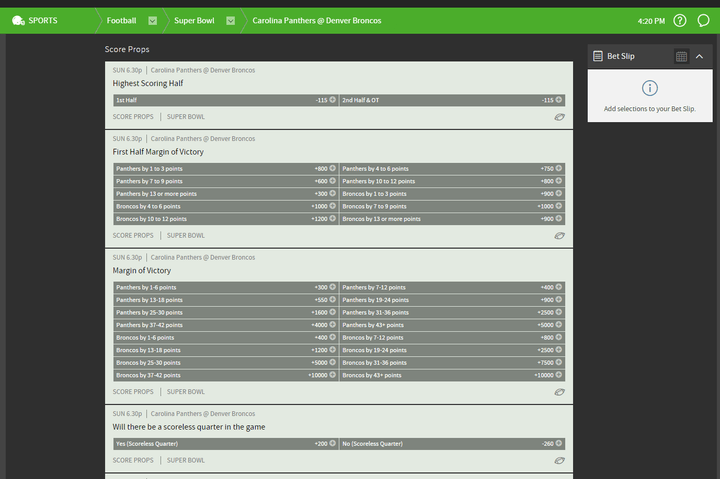The height and width of the screenshot is (479, 720).
Task: Collapse the Bet Slip panel
Action: point(699,56)
